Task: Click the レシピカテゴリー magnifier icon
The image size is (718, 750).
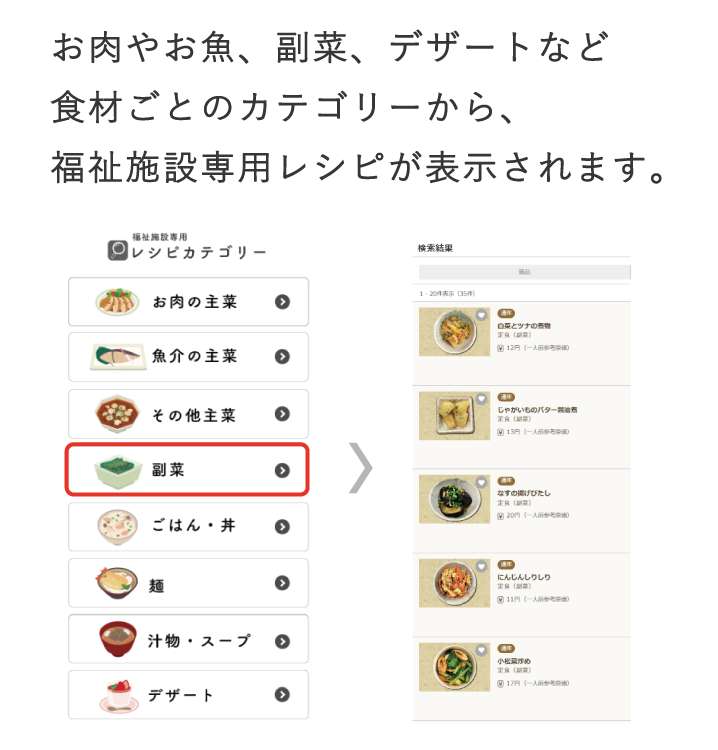Action: tap(117, 250)
